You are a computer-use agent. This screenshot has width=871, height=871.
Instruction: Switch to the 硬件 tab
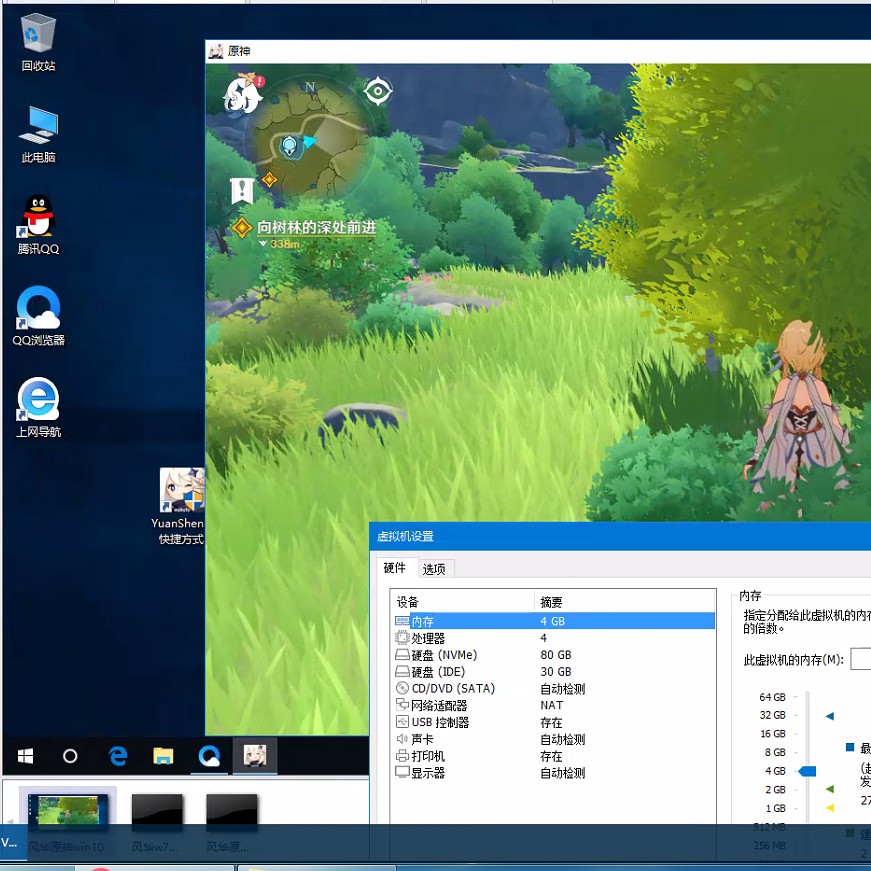395,568
